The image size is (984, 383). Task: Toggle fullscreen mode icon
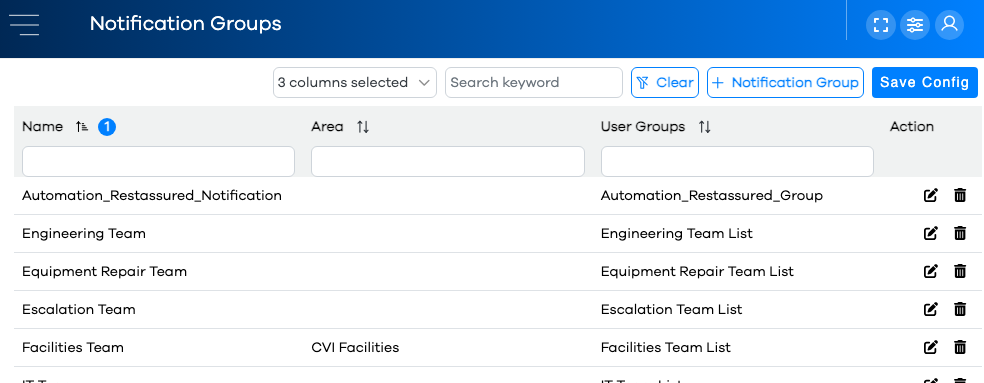pos(881,25)
